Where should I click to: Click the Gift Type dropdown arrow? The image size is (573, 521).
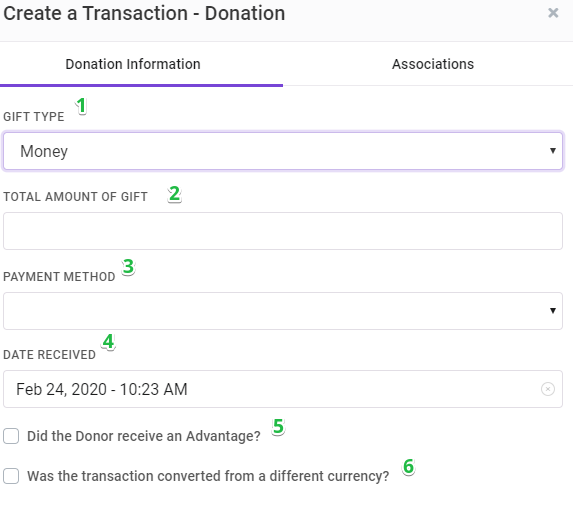(553, 151)
